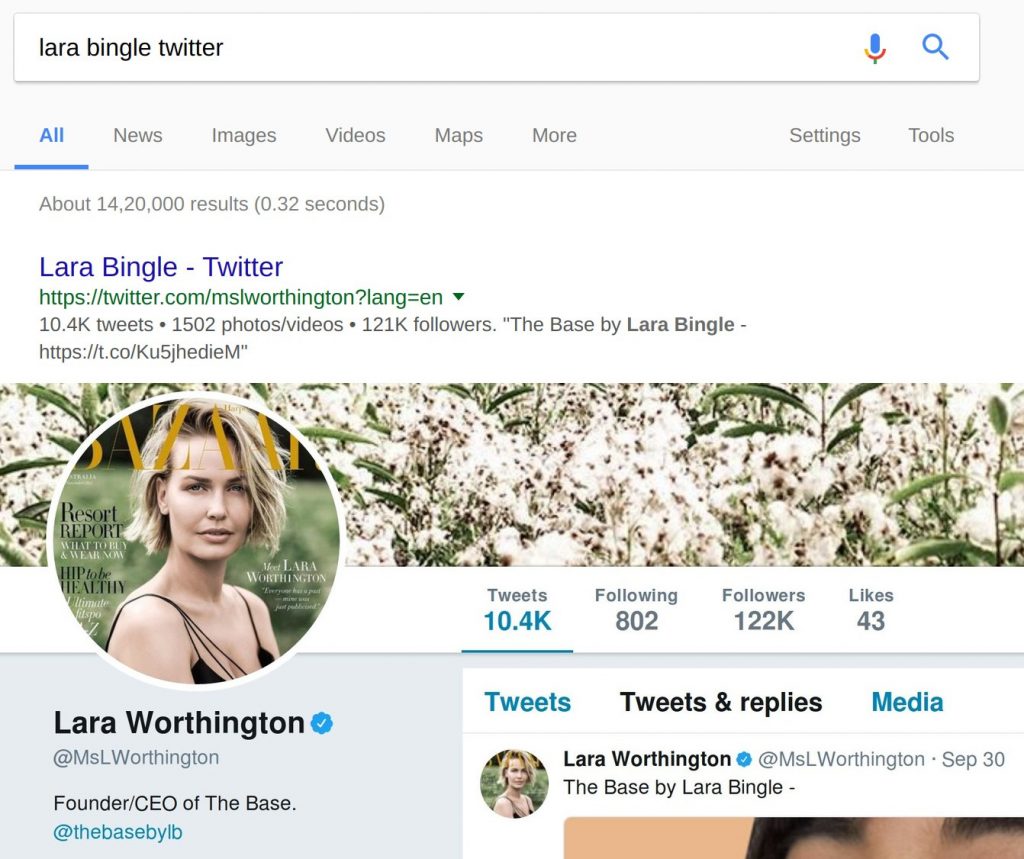Open the Sep 30 tweet timestamp
This screenshot has width=1024, height=859.
pos(973,759)
